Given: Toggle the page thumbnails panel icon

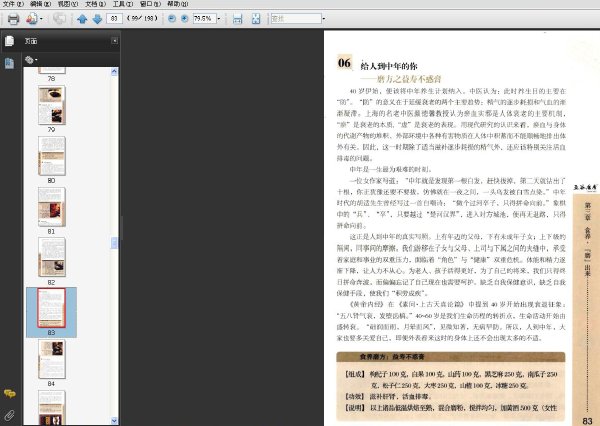Looking at the screenshot, I should (x=10, y=63).
